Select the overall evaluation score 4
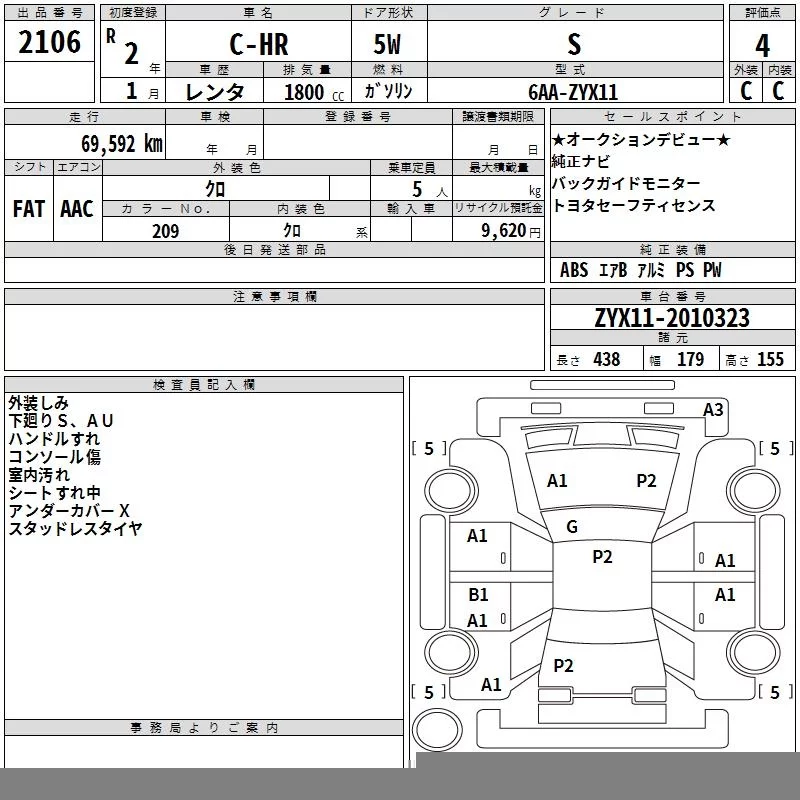Screen dimensions: 800x800 (x=762, y=46)
